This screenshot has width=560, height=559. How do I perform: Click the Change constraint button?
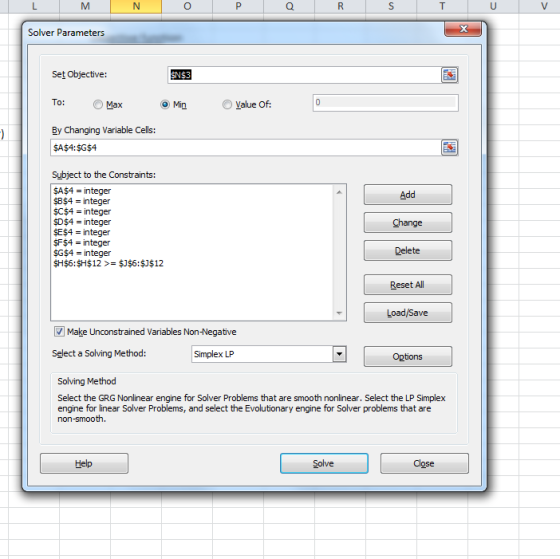[x=408, y=223]
